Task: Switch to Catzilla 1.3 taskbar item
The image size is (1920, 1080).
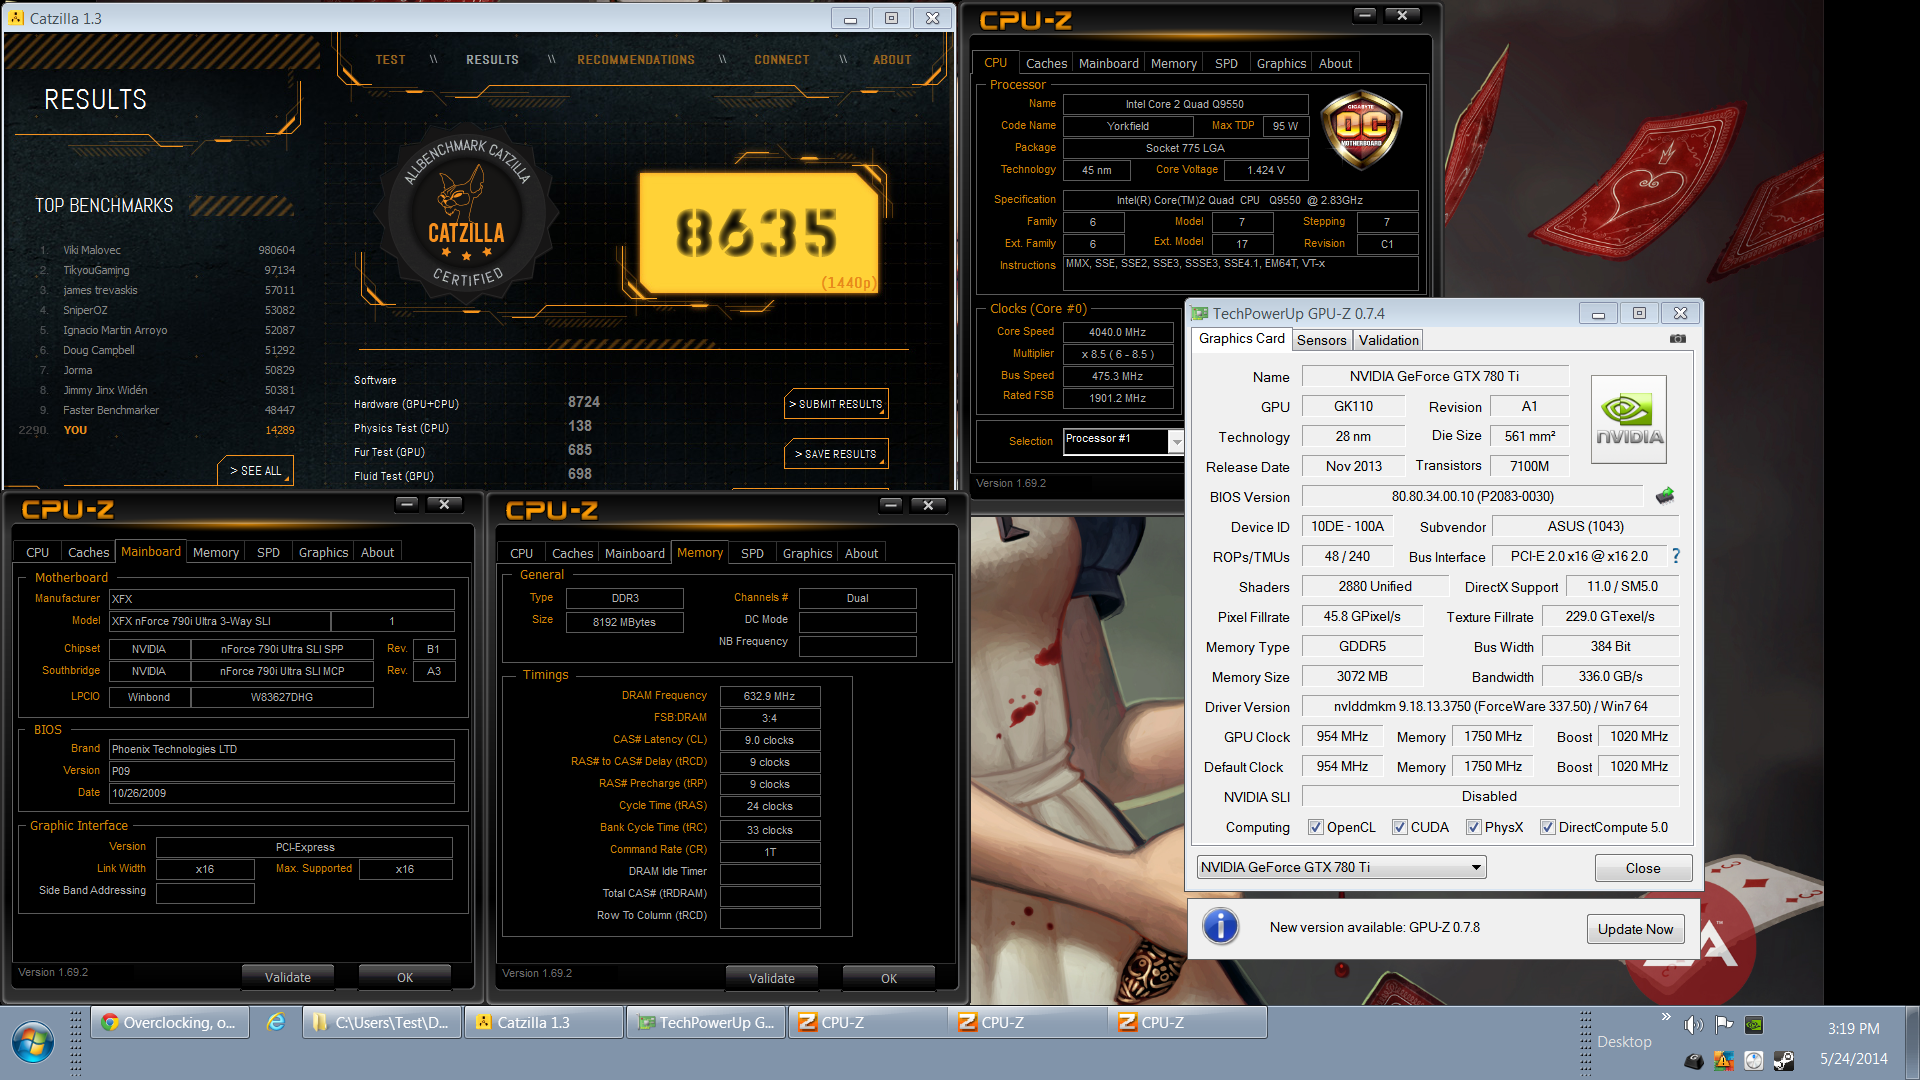Action: click(544, 1022)
